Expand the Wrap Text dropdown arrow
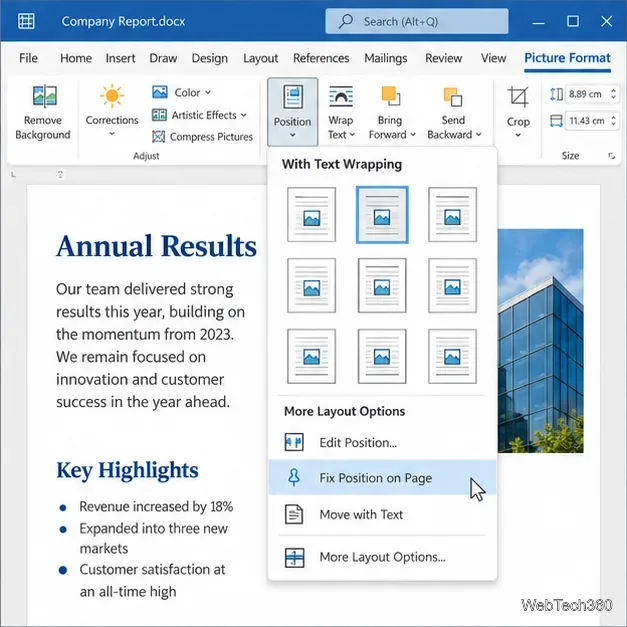 pyautogui.click(x=352, y=135)
